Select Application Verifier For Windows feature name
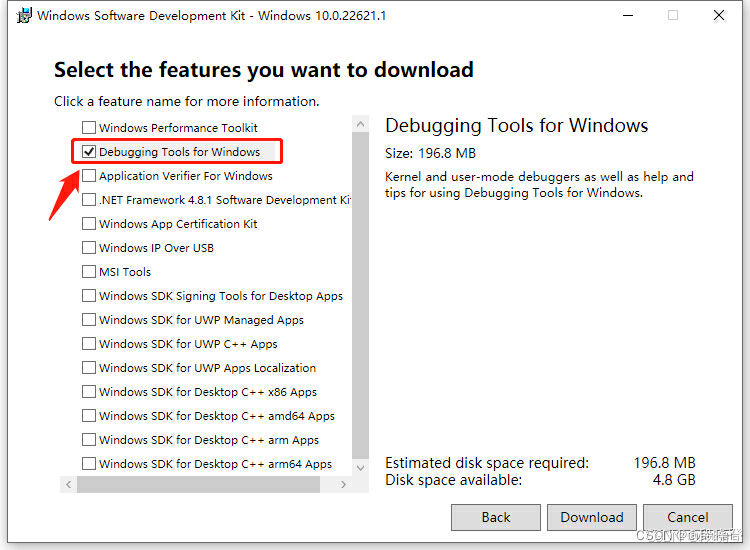This screenshot has height=550, width=750. [x=186, y=176]
